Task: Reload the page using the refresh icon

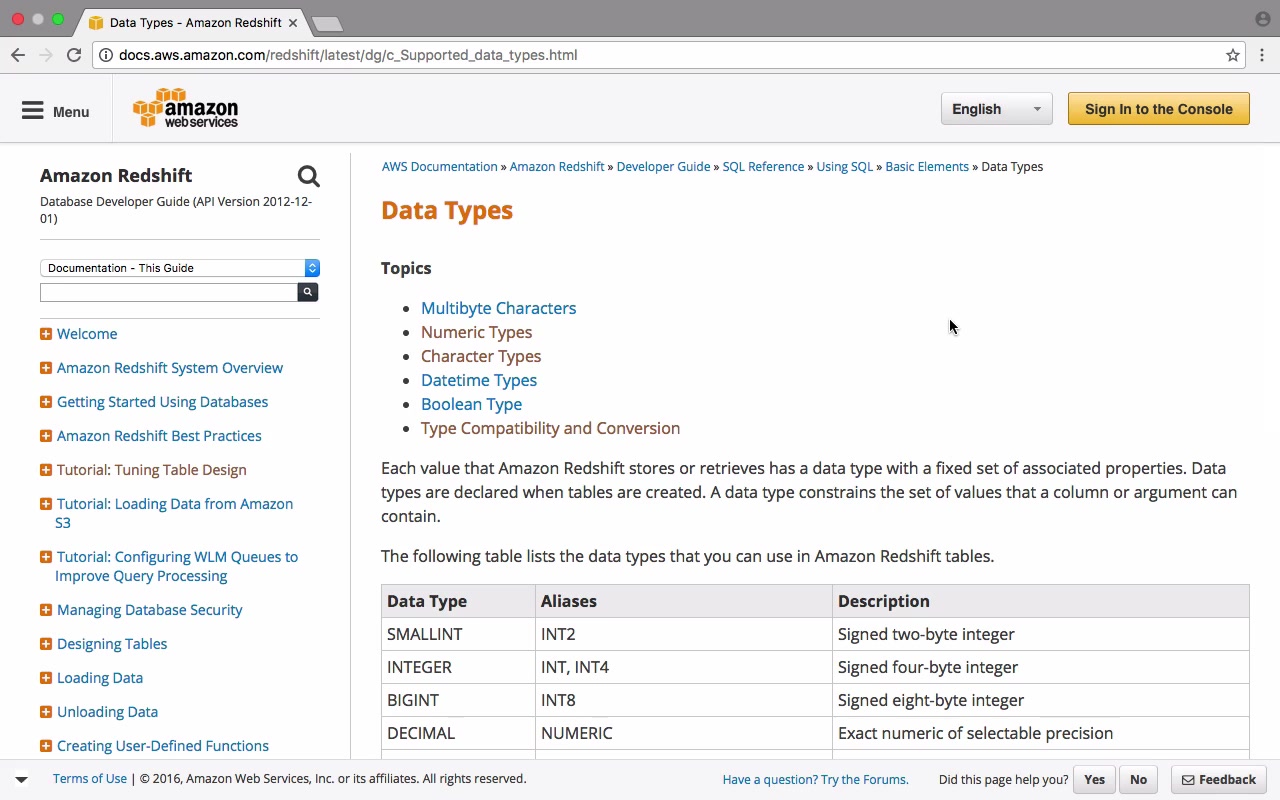Action: (x=74, y=55)
